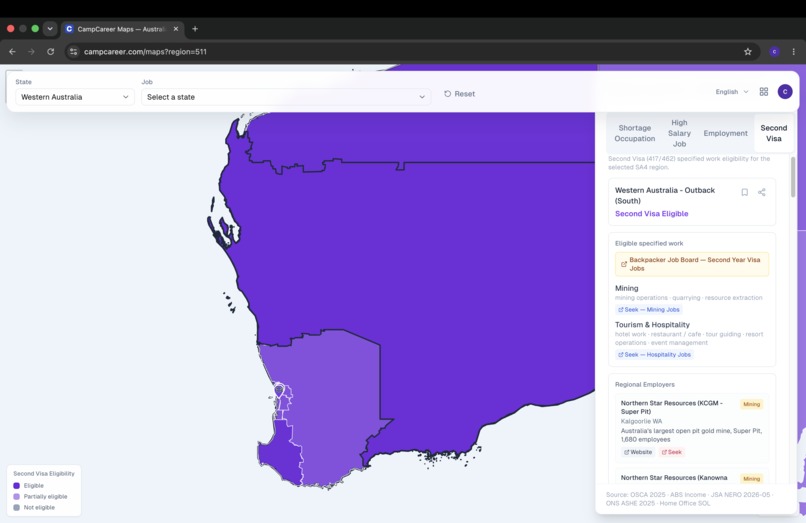This screenshot has width=806, height=523.
Task: Open Backpacker Job Board Second Year Visa link
Action: tap(692, 264)
